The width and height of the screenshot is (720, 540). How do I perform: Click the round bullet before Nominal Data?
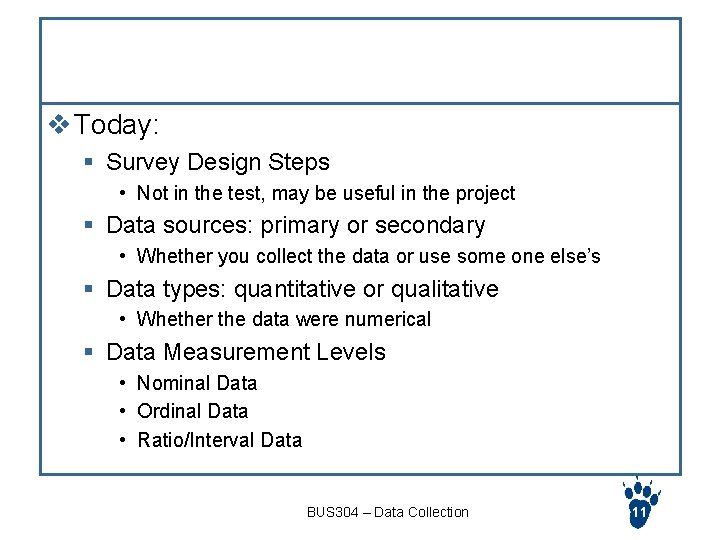click(122, 383)
